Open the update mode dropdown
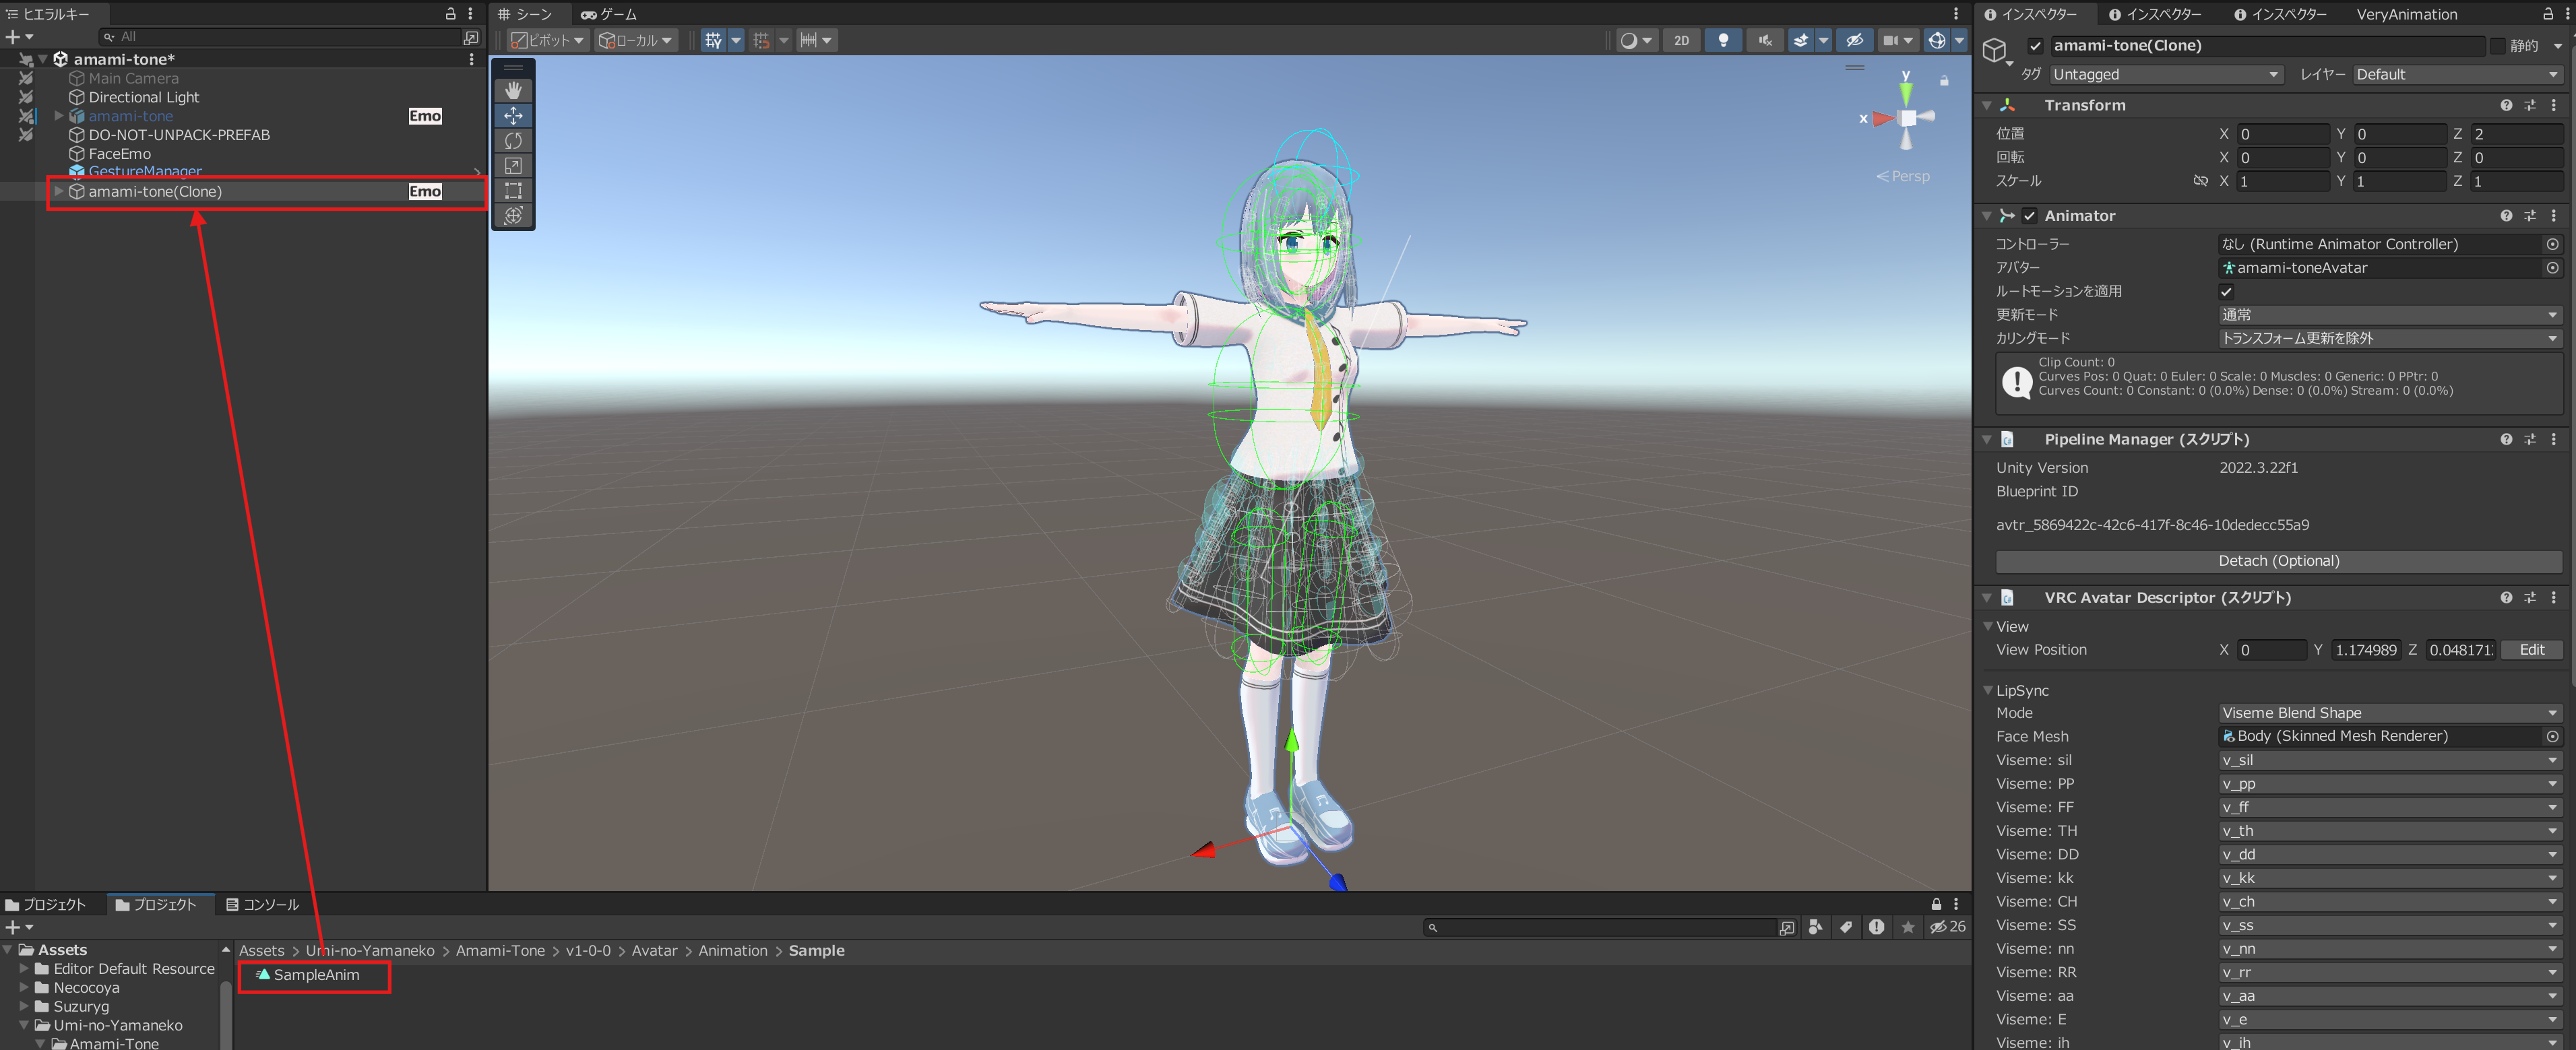The image size is (2576, 1050). (x=2390, y=315)
